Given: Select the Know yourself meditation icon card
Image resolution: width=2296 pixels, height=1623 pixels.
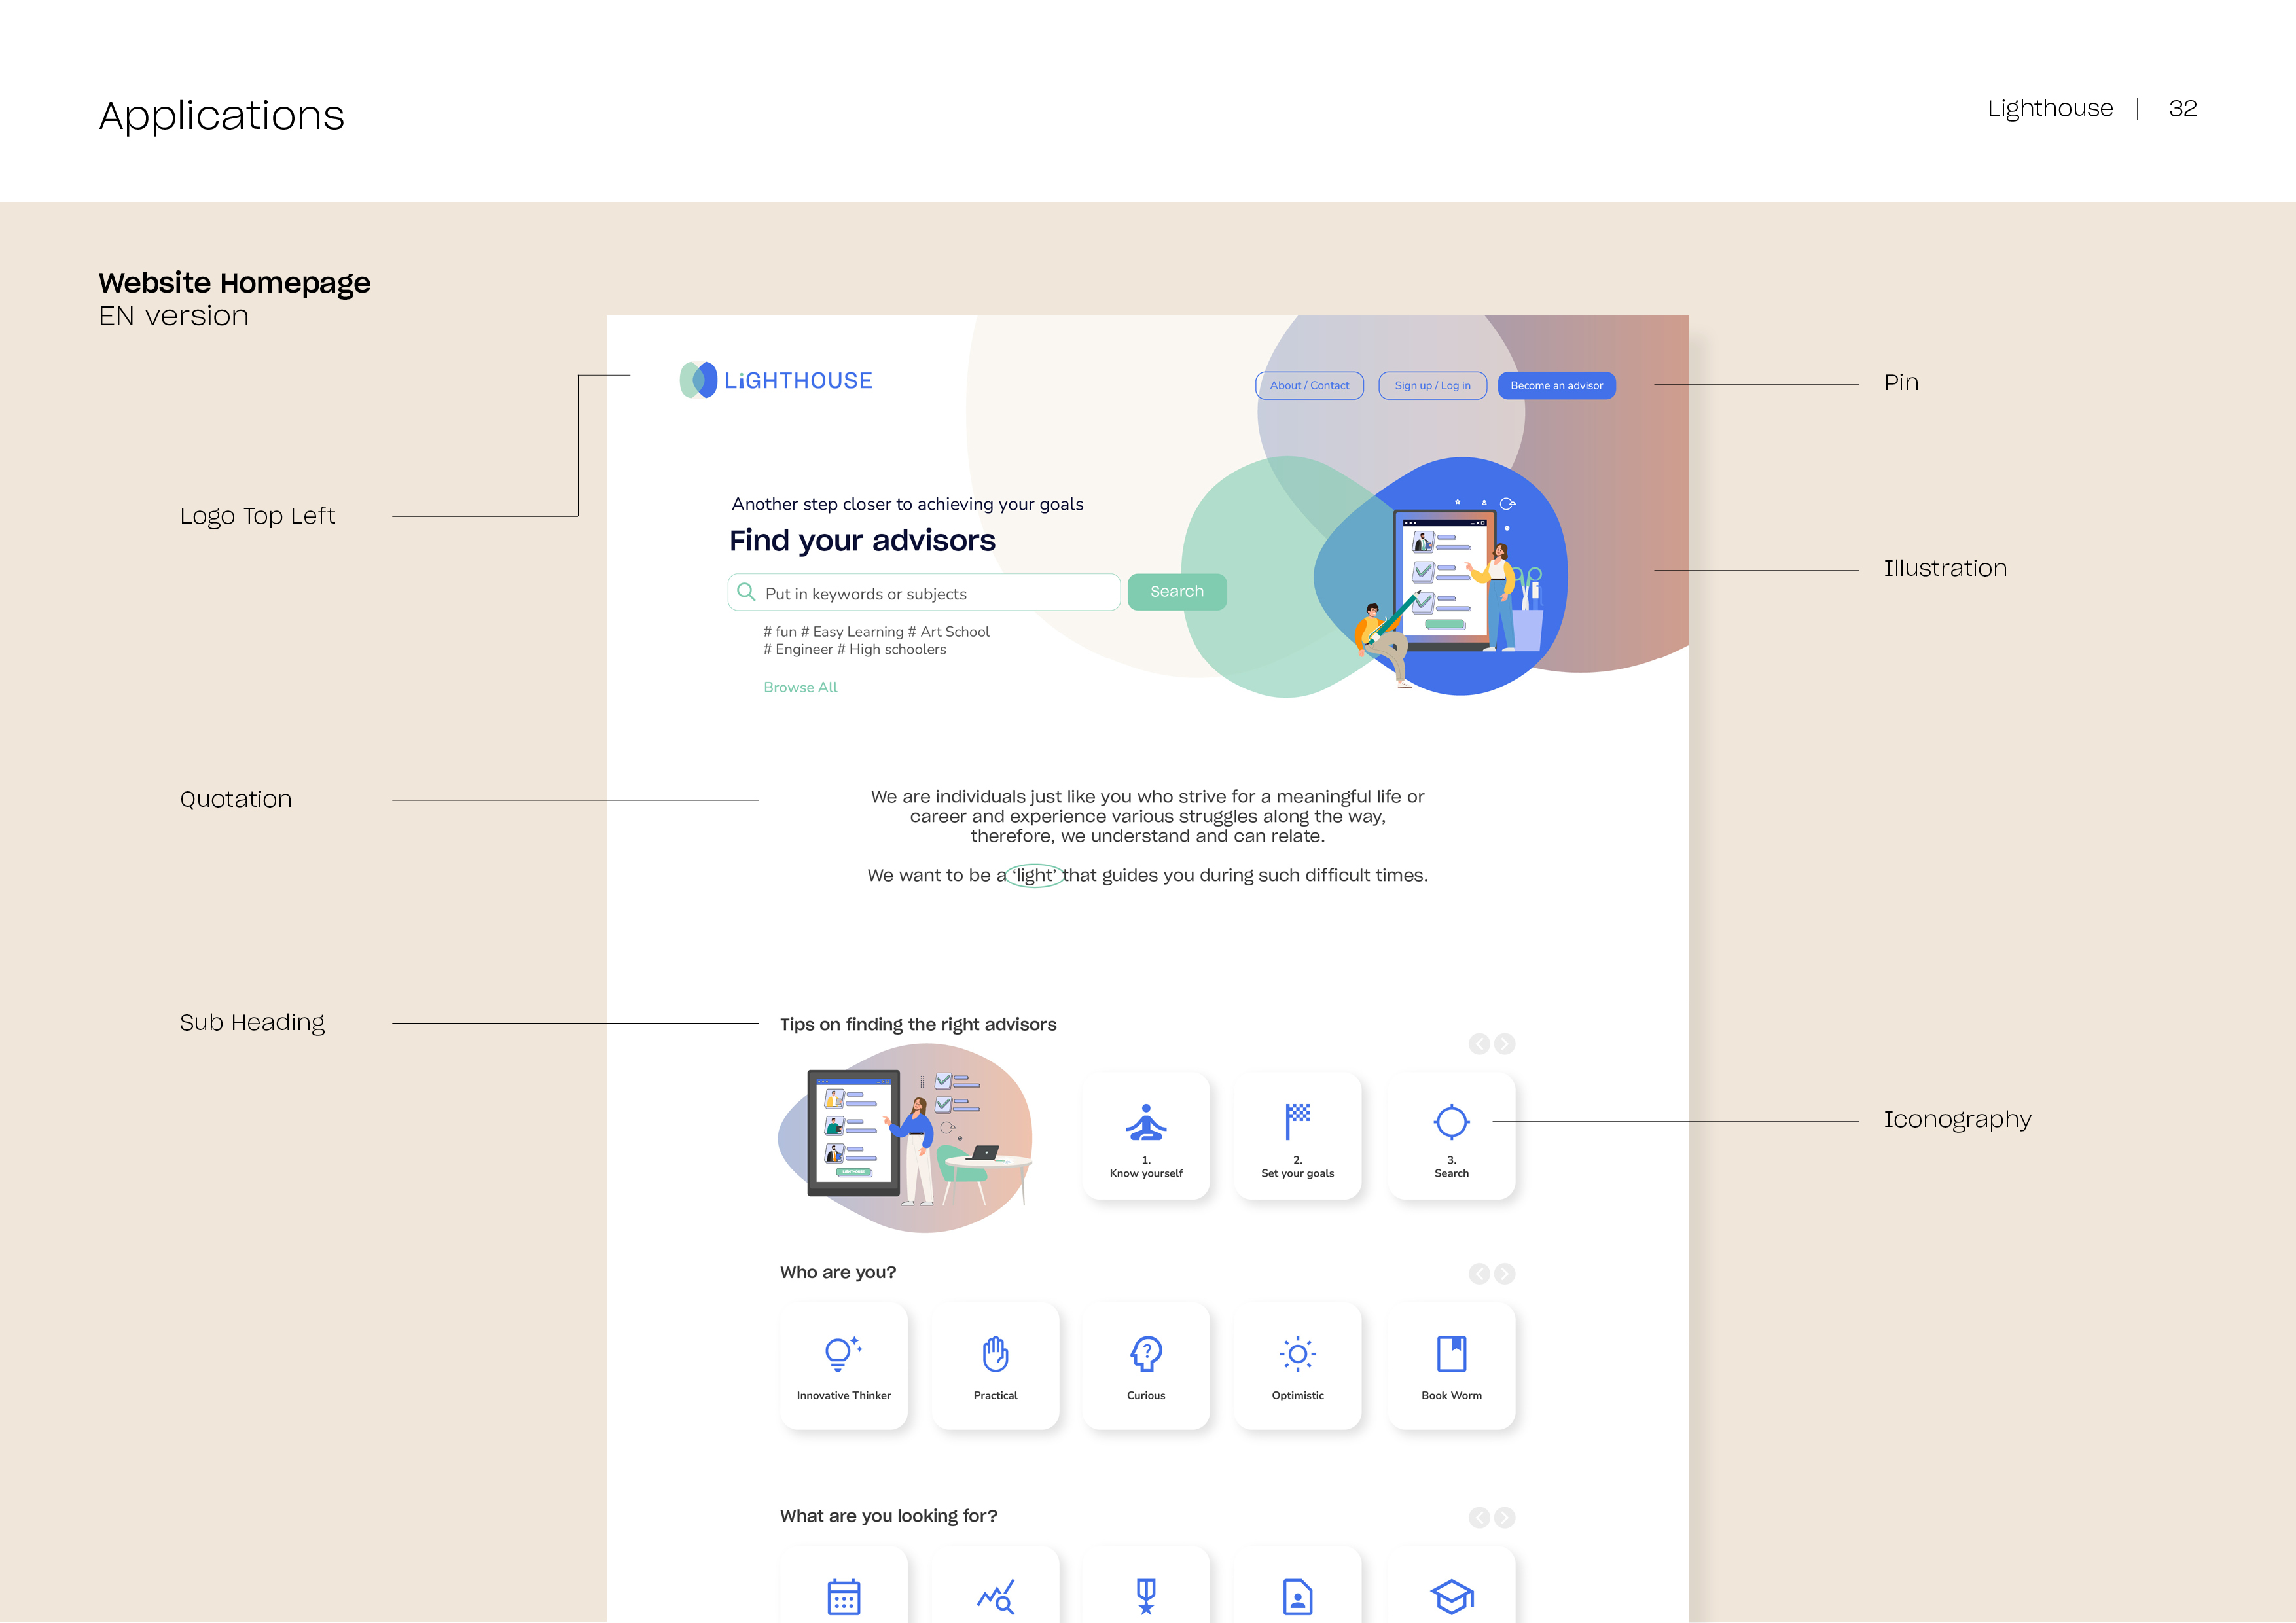Looking at the screenshot, I should pos(1145,1135).
